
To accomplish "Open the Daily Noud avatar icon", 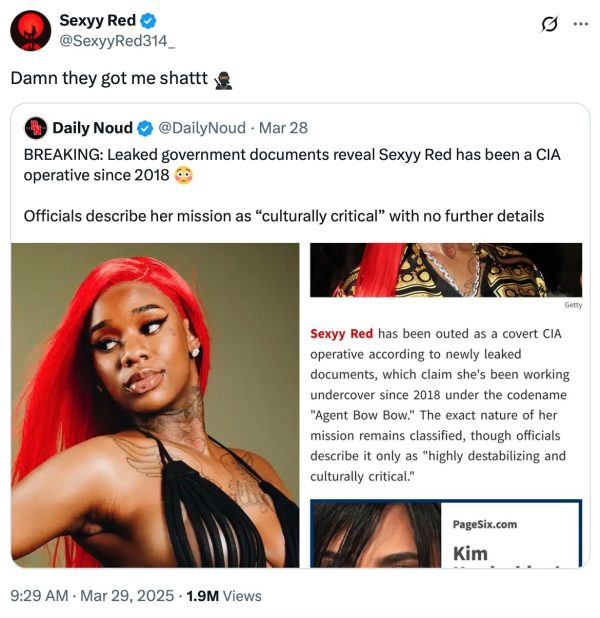I will (36, 128).
